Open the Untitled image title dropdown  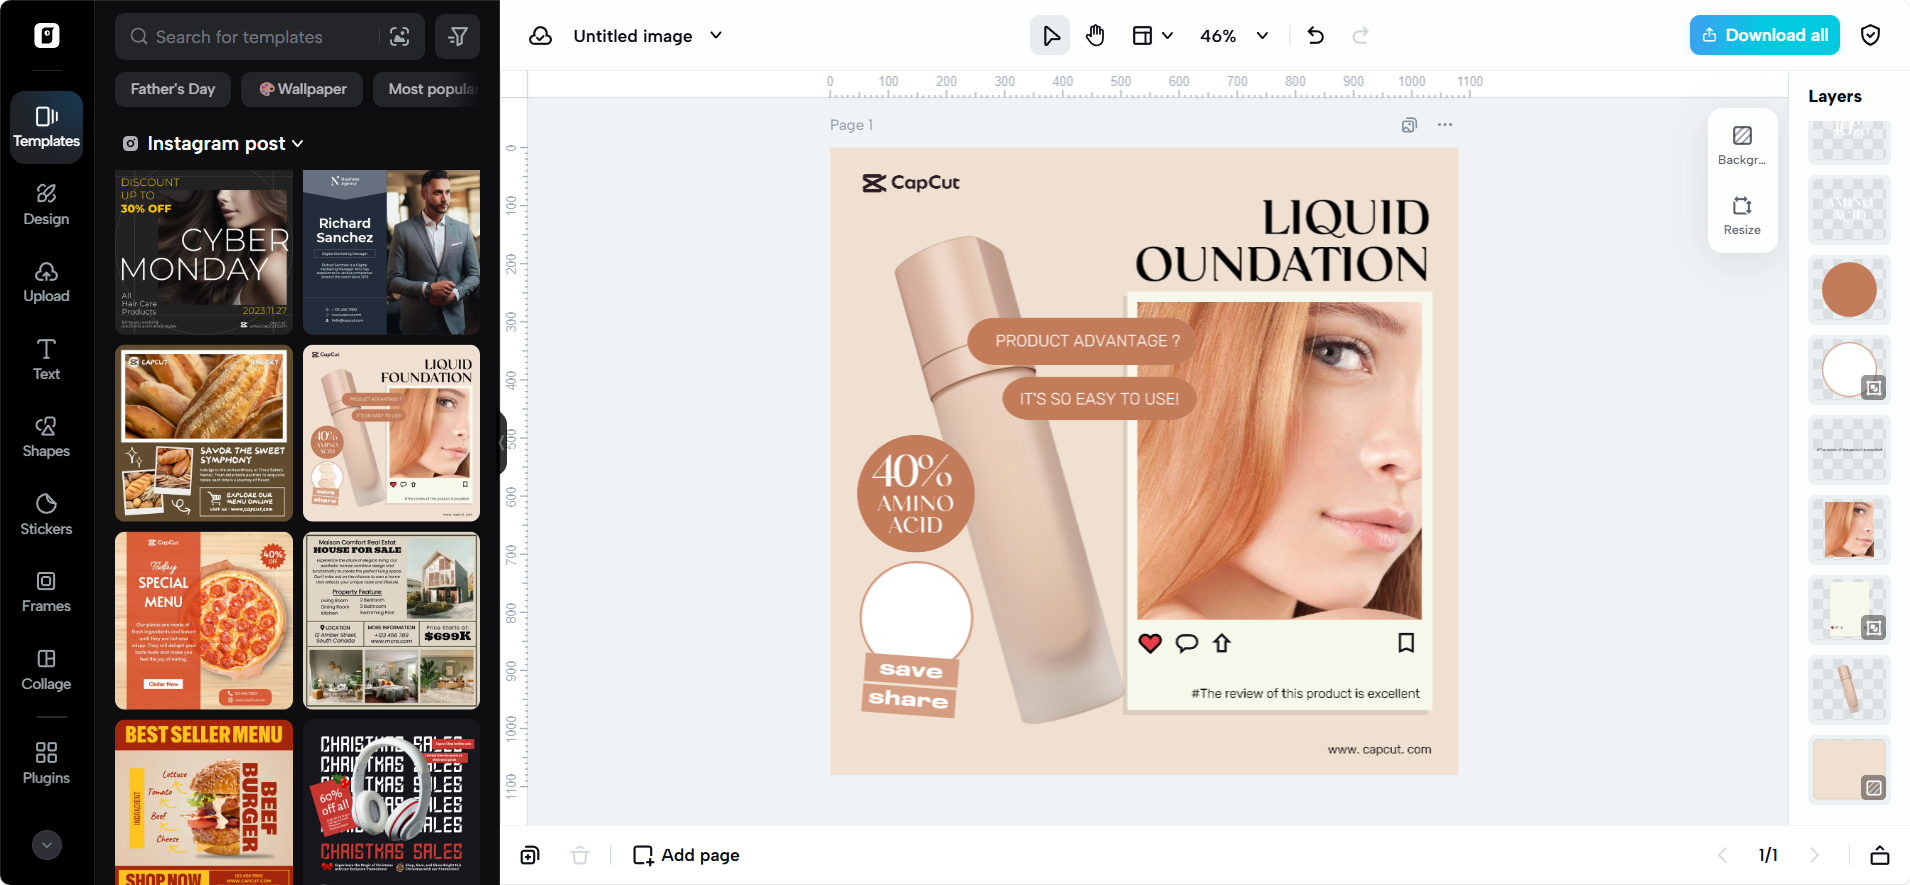pyautogui.click(x=647, y=36)
